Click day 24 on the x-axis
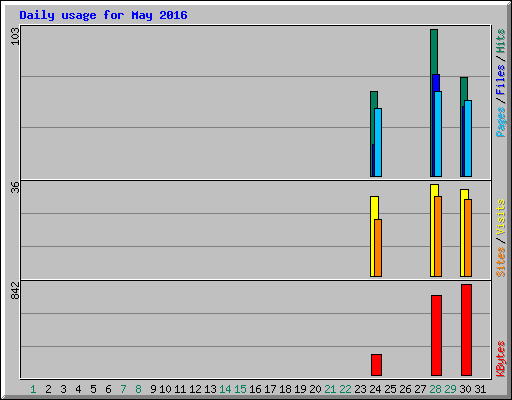This screenshot has width=512, height=400. point(375,389)
